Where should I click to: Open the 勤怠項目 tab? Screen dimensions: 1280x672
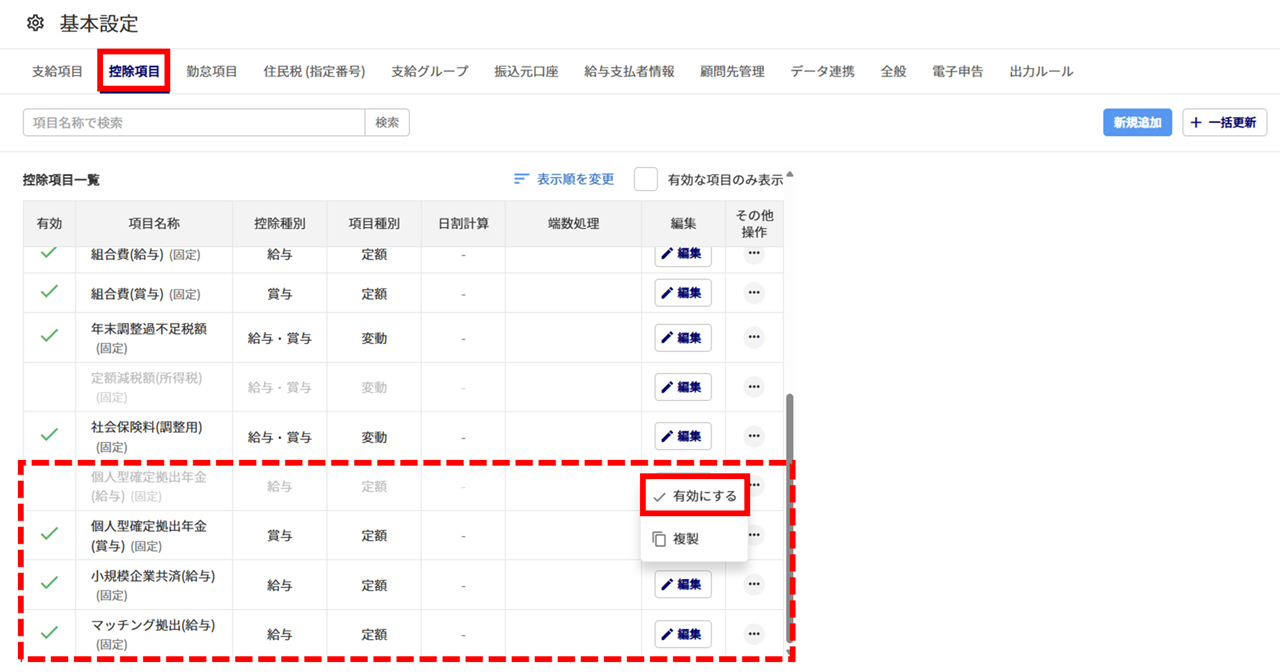(212, 72)
